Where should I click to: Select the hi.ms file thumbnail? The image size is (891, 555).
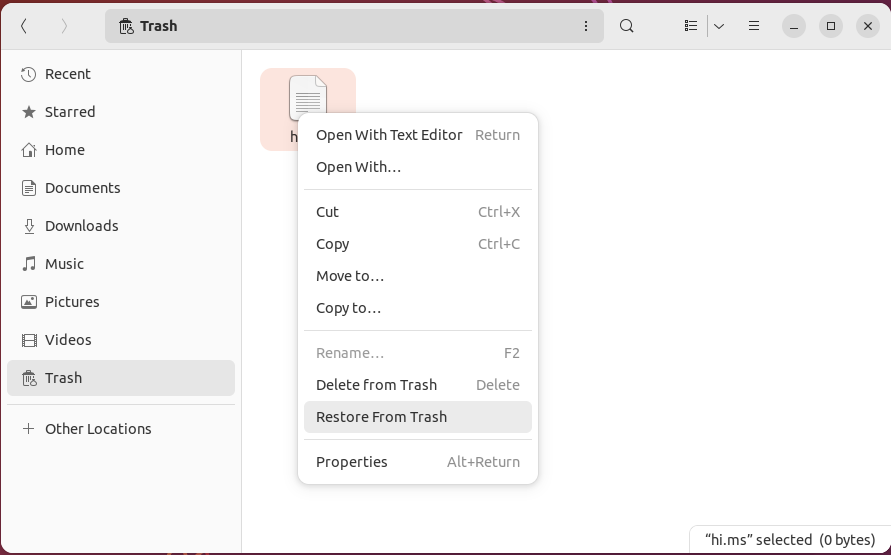click(x=308, y=98)
